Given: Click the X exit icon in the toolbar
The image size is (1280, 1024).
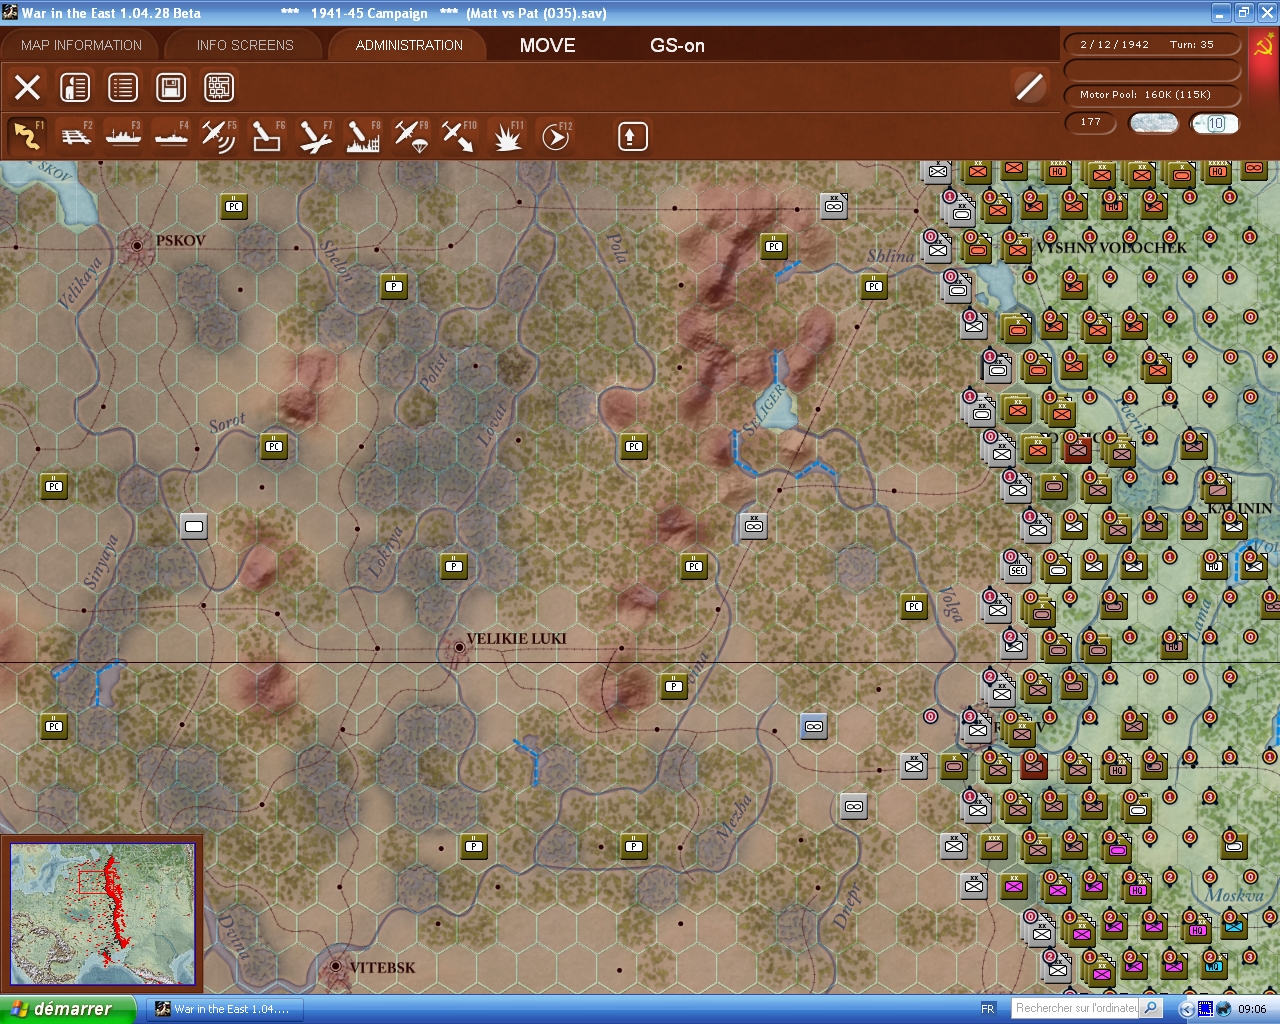Looking at the screenshot, I should tap(28, 88).
